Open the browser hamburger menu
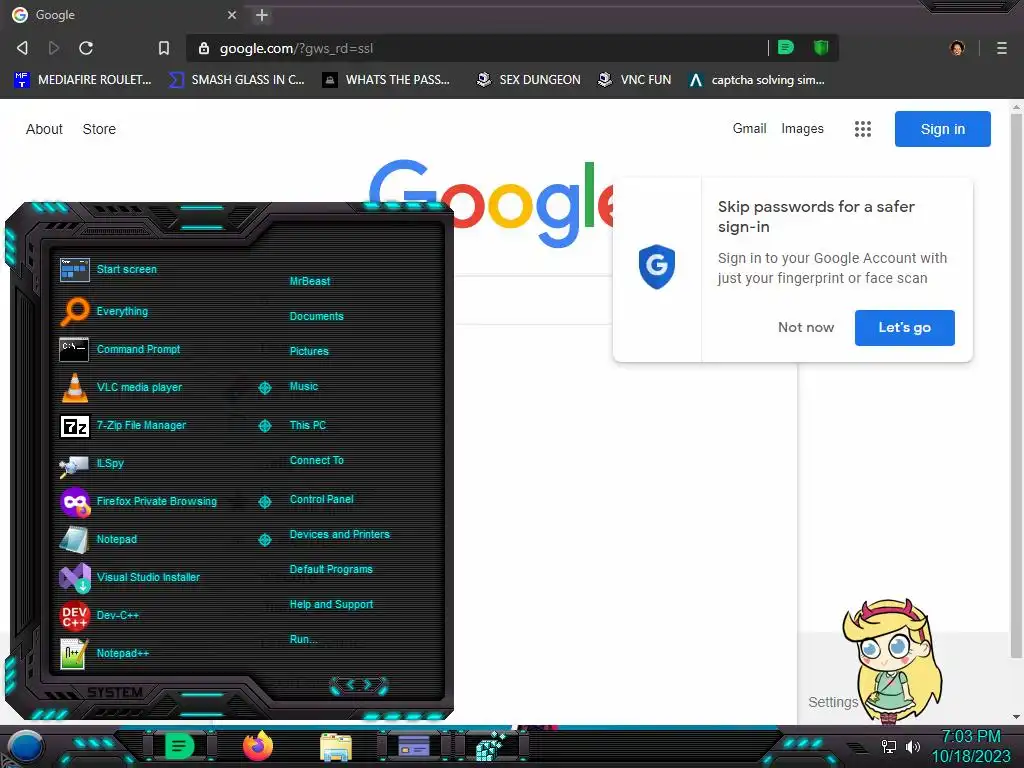Image resolution: width=1024 pixels, height=768 pixels. pyautogui.click(x=1001, y=48)
